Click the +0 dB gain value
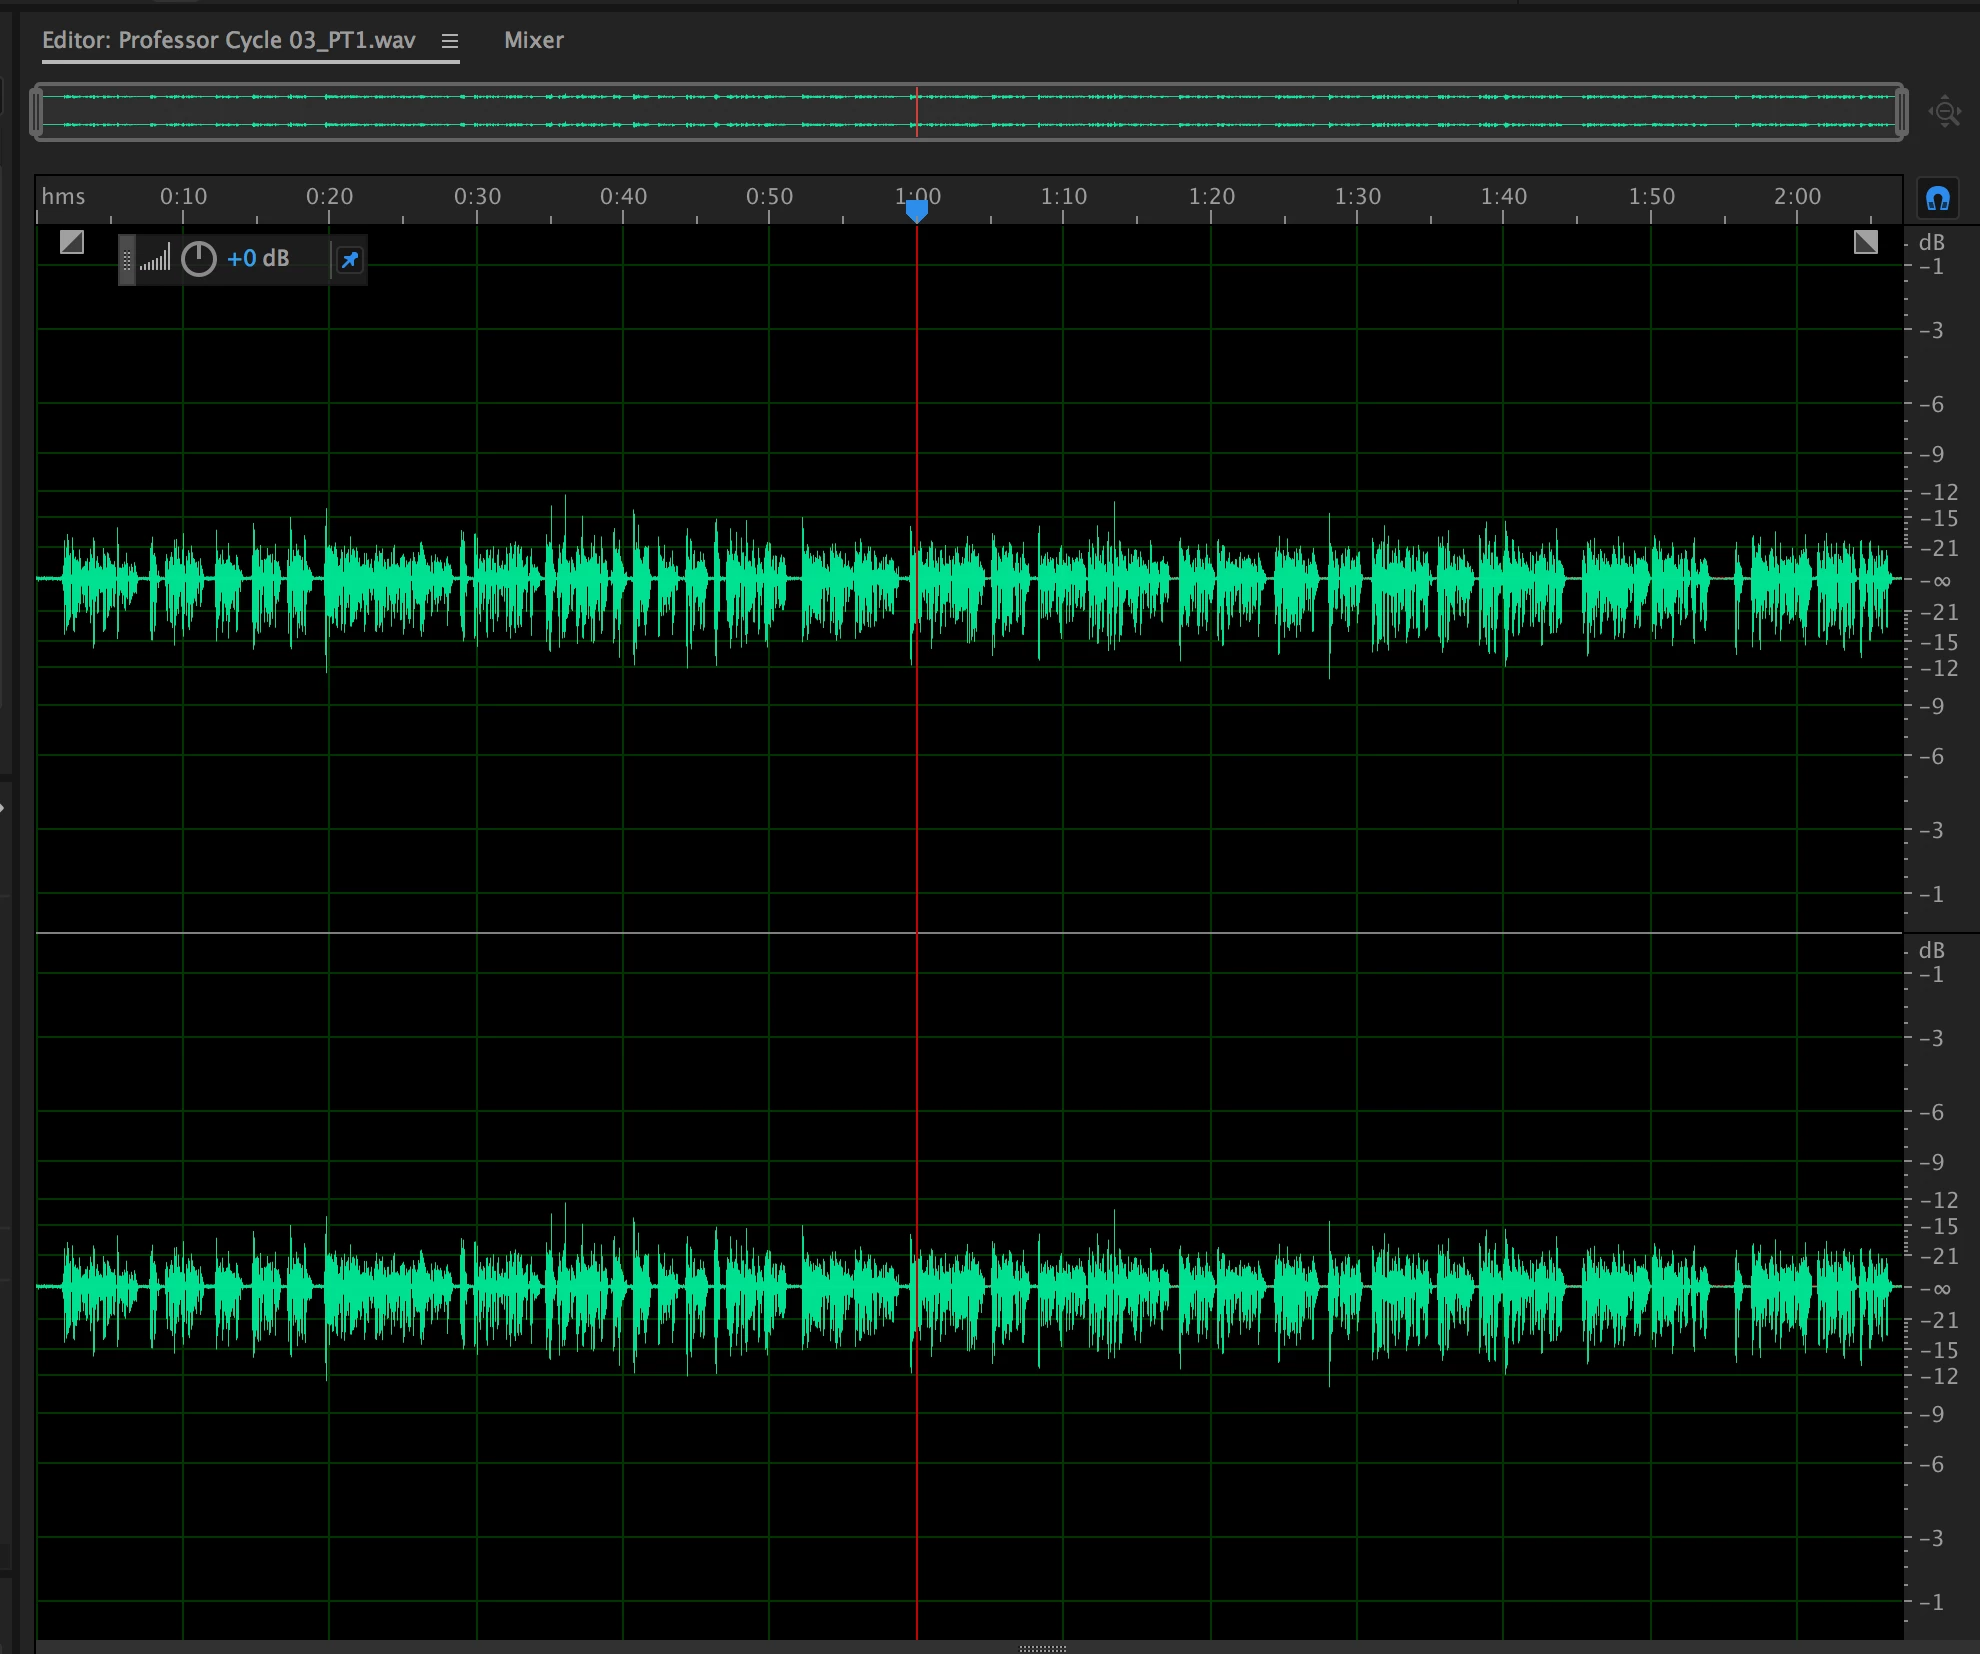1980x1654 pixels. click(x=257, y=259)
